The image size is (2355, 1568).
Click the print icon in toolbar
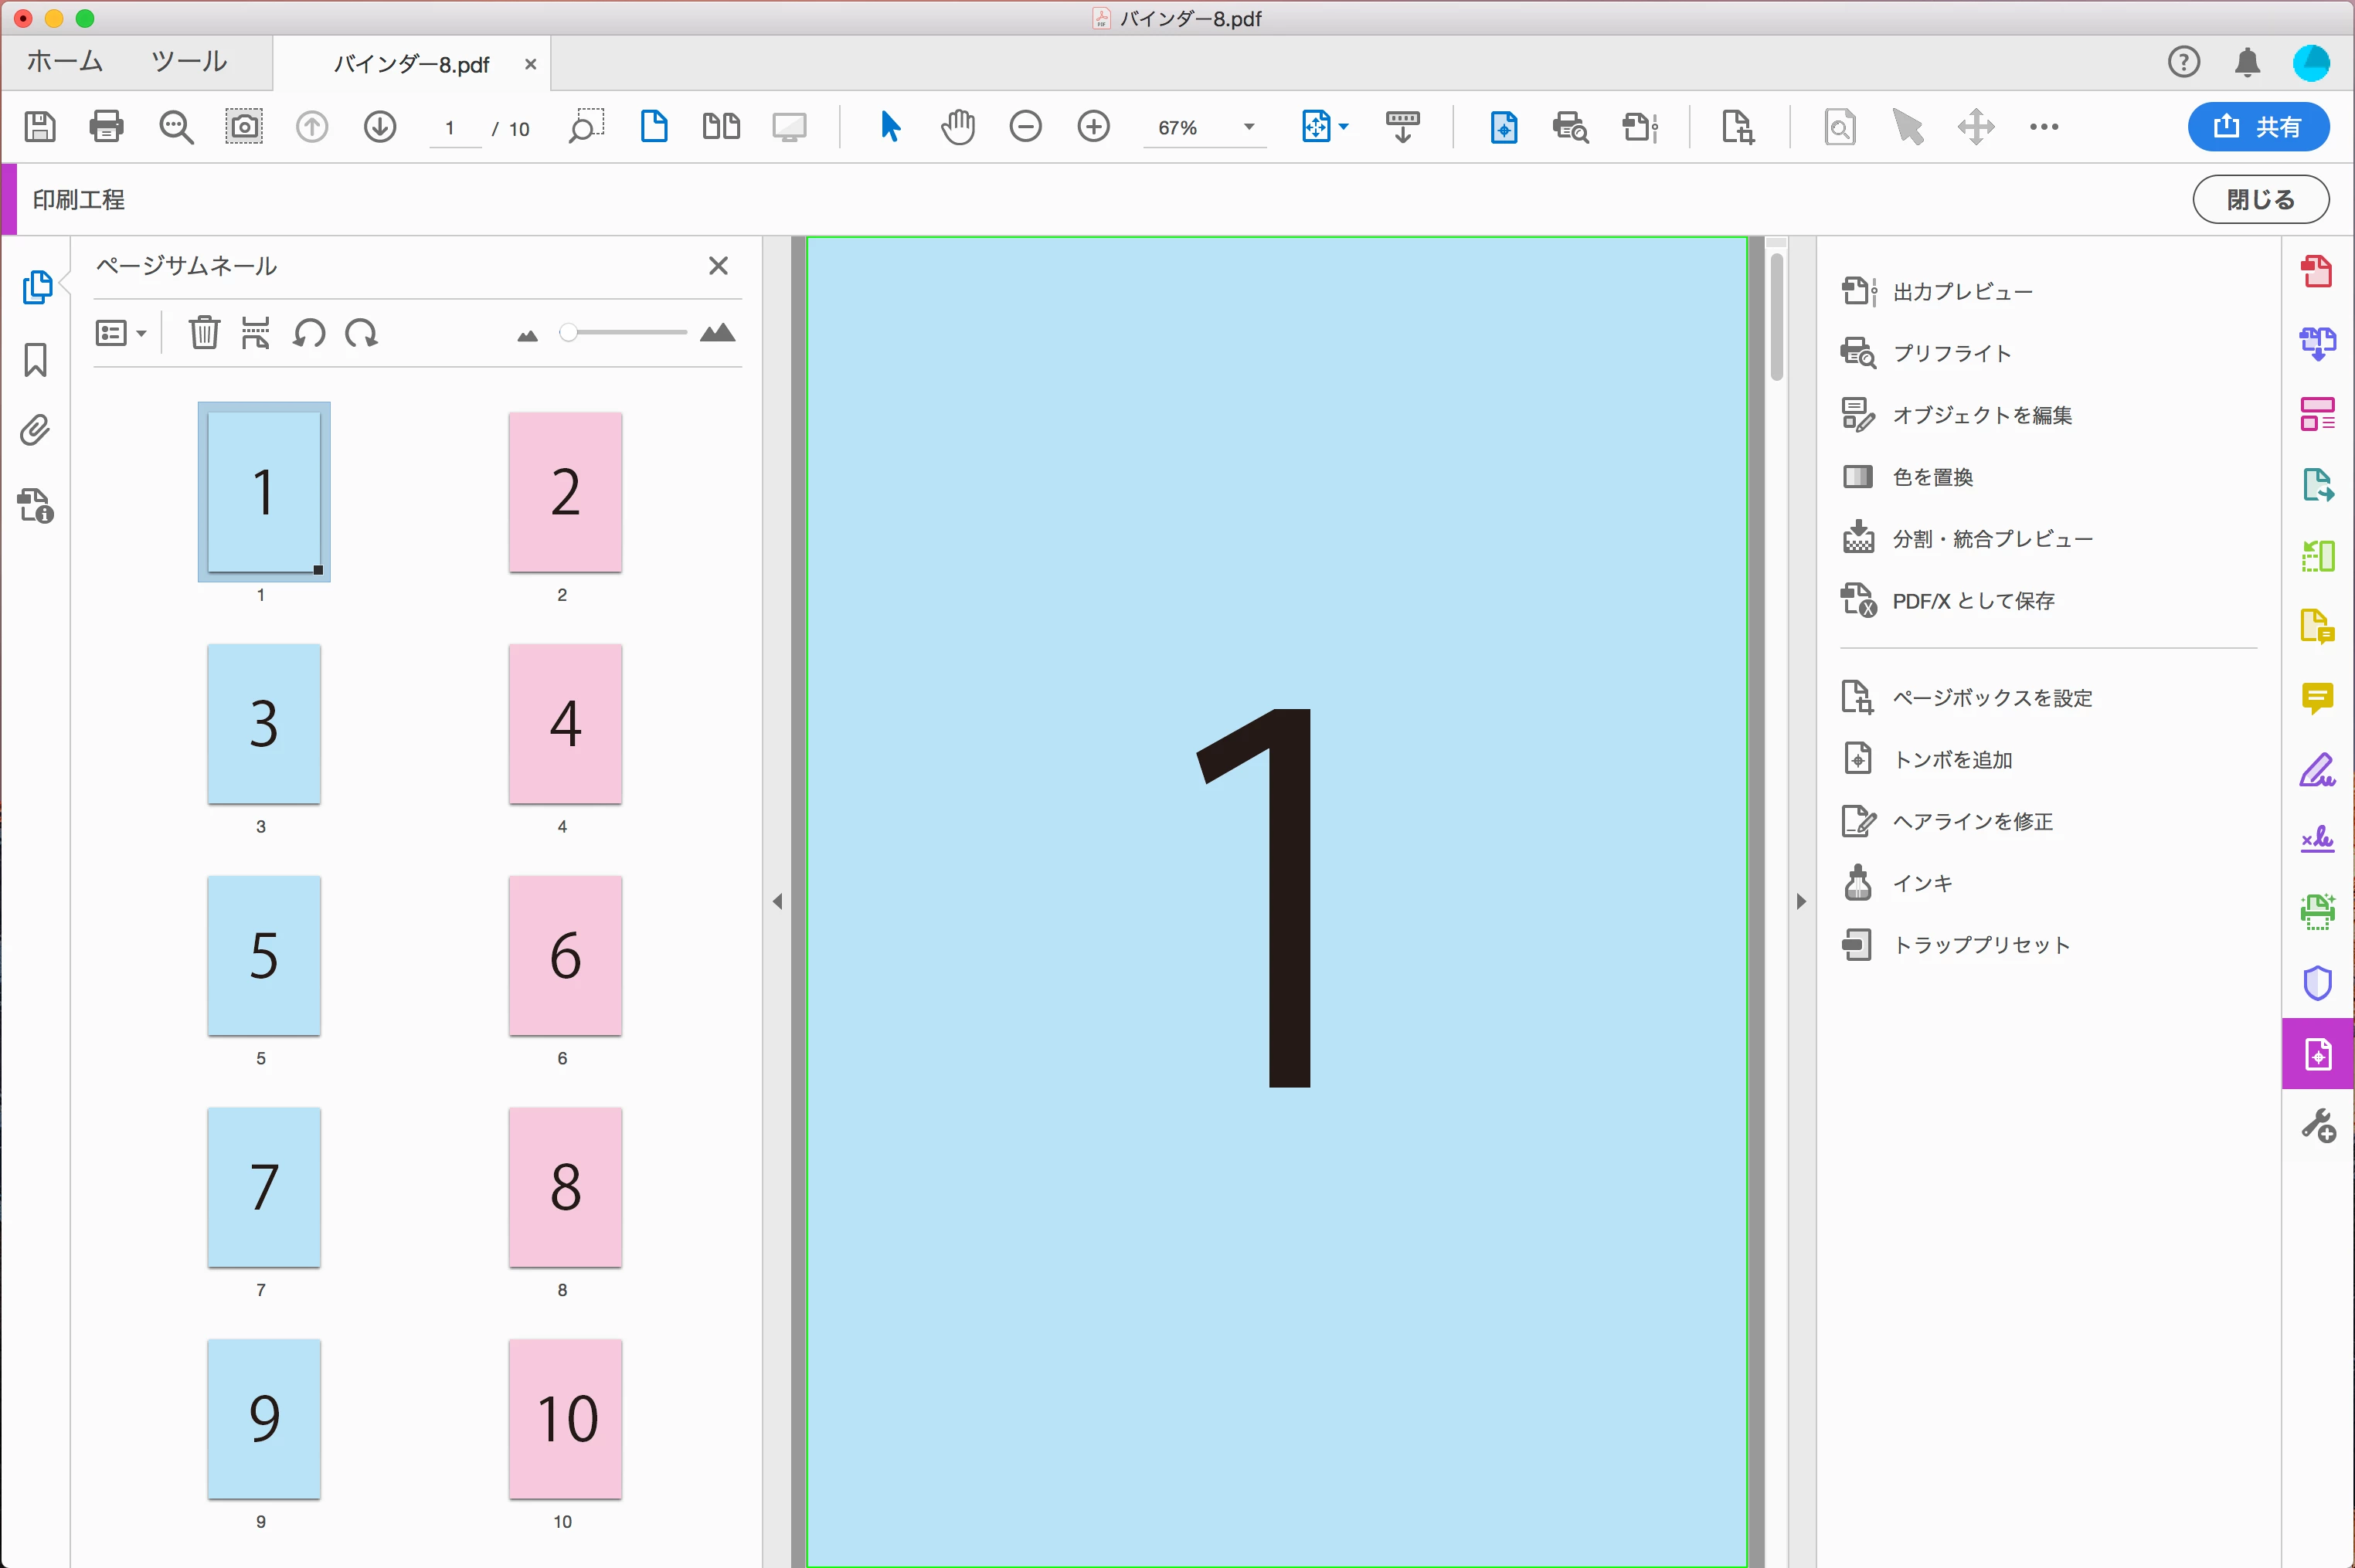point(106,127)
